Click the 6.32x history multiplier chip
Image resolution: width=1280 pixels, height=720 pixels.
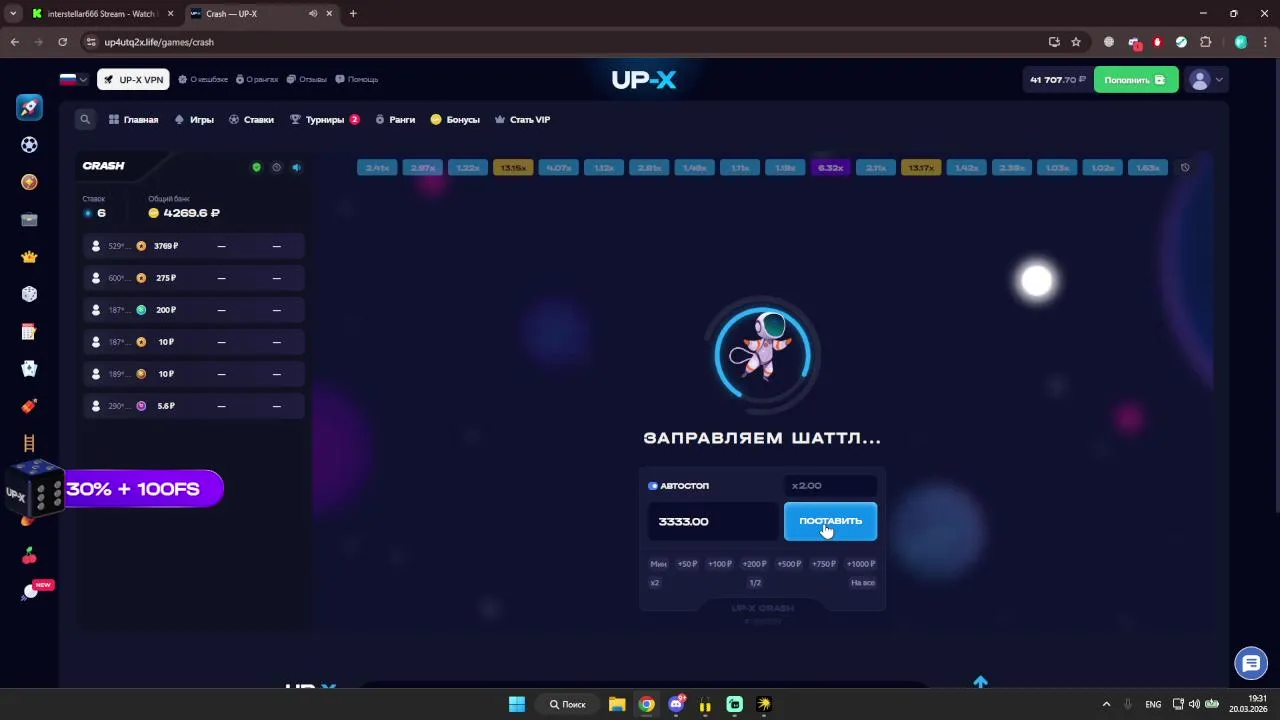pyautogui.click(x=830, y=168)
